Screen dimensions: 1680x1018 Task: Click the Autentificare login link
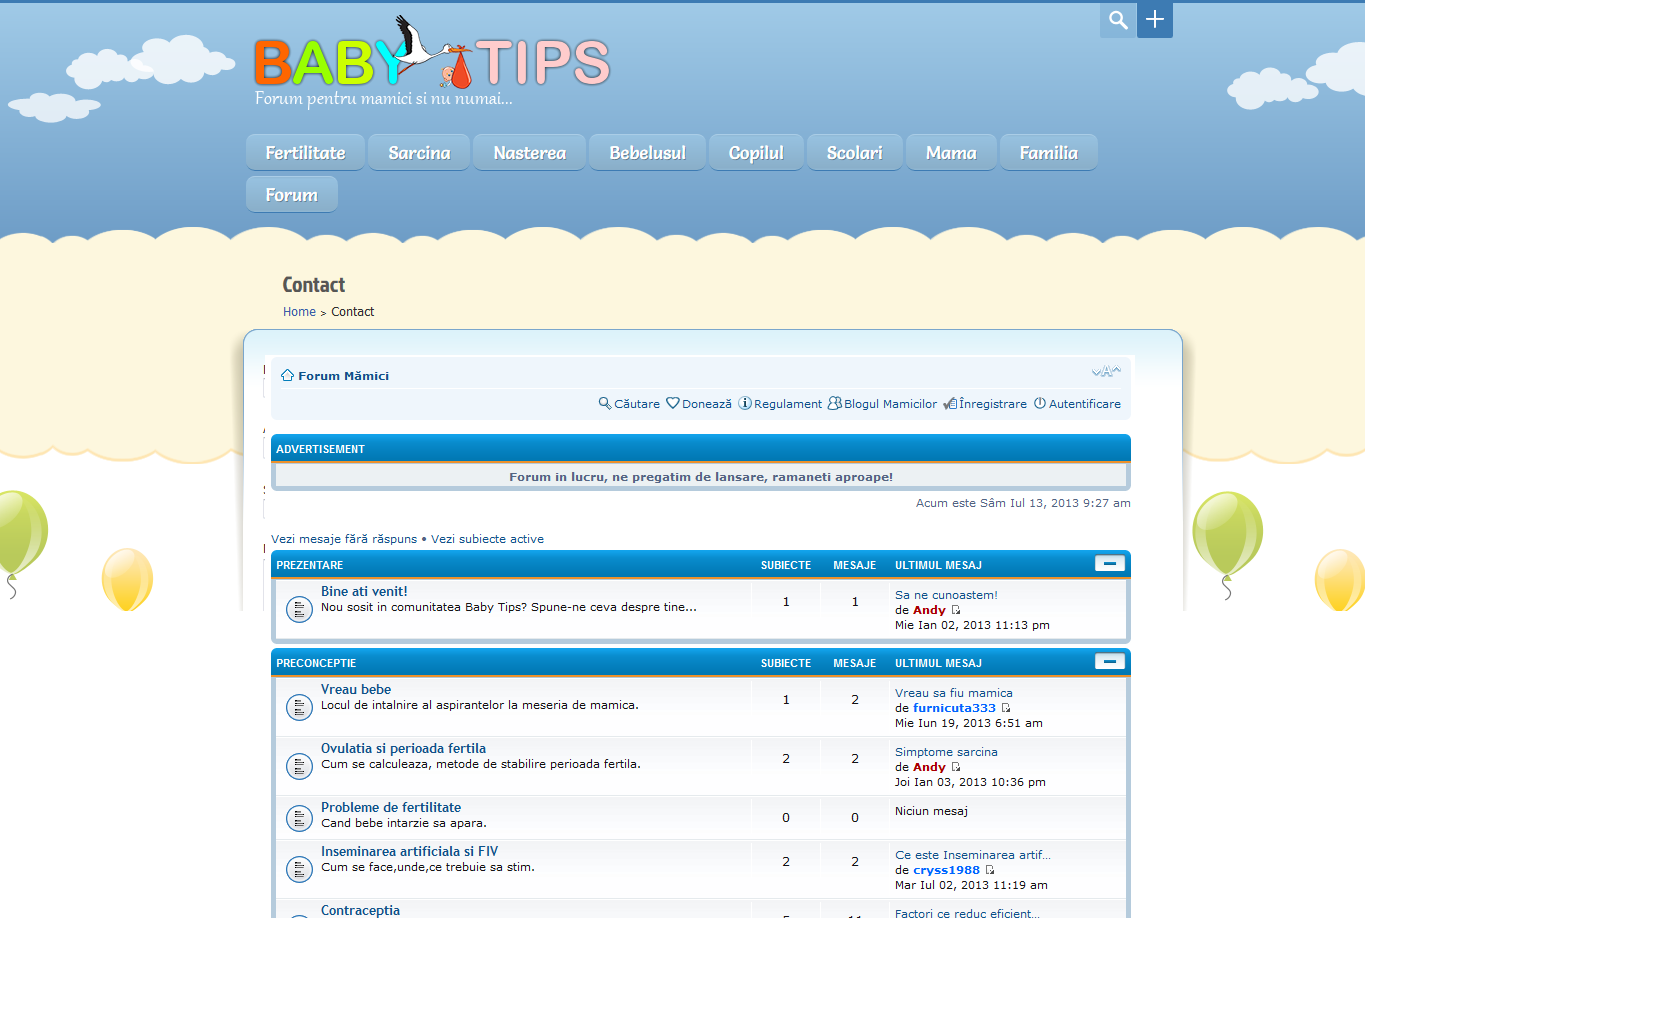[x=1084, y=404]
